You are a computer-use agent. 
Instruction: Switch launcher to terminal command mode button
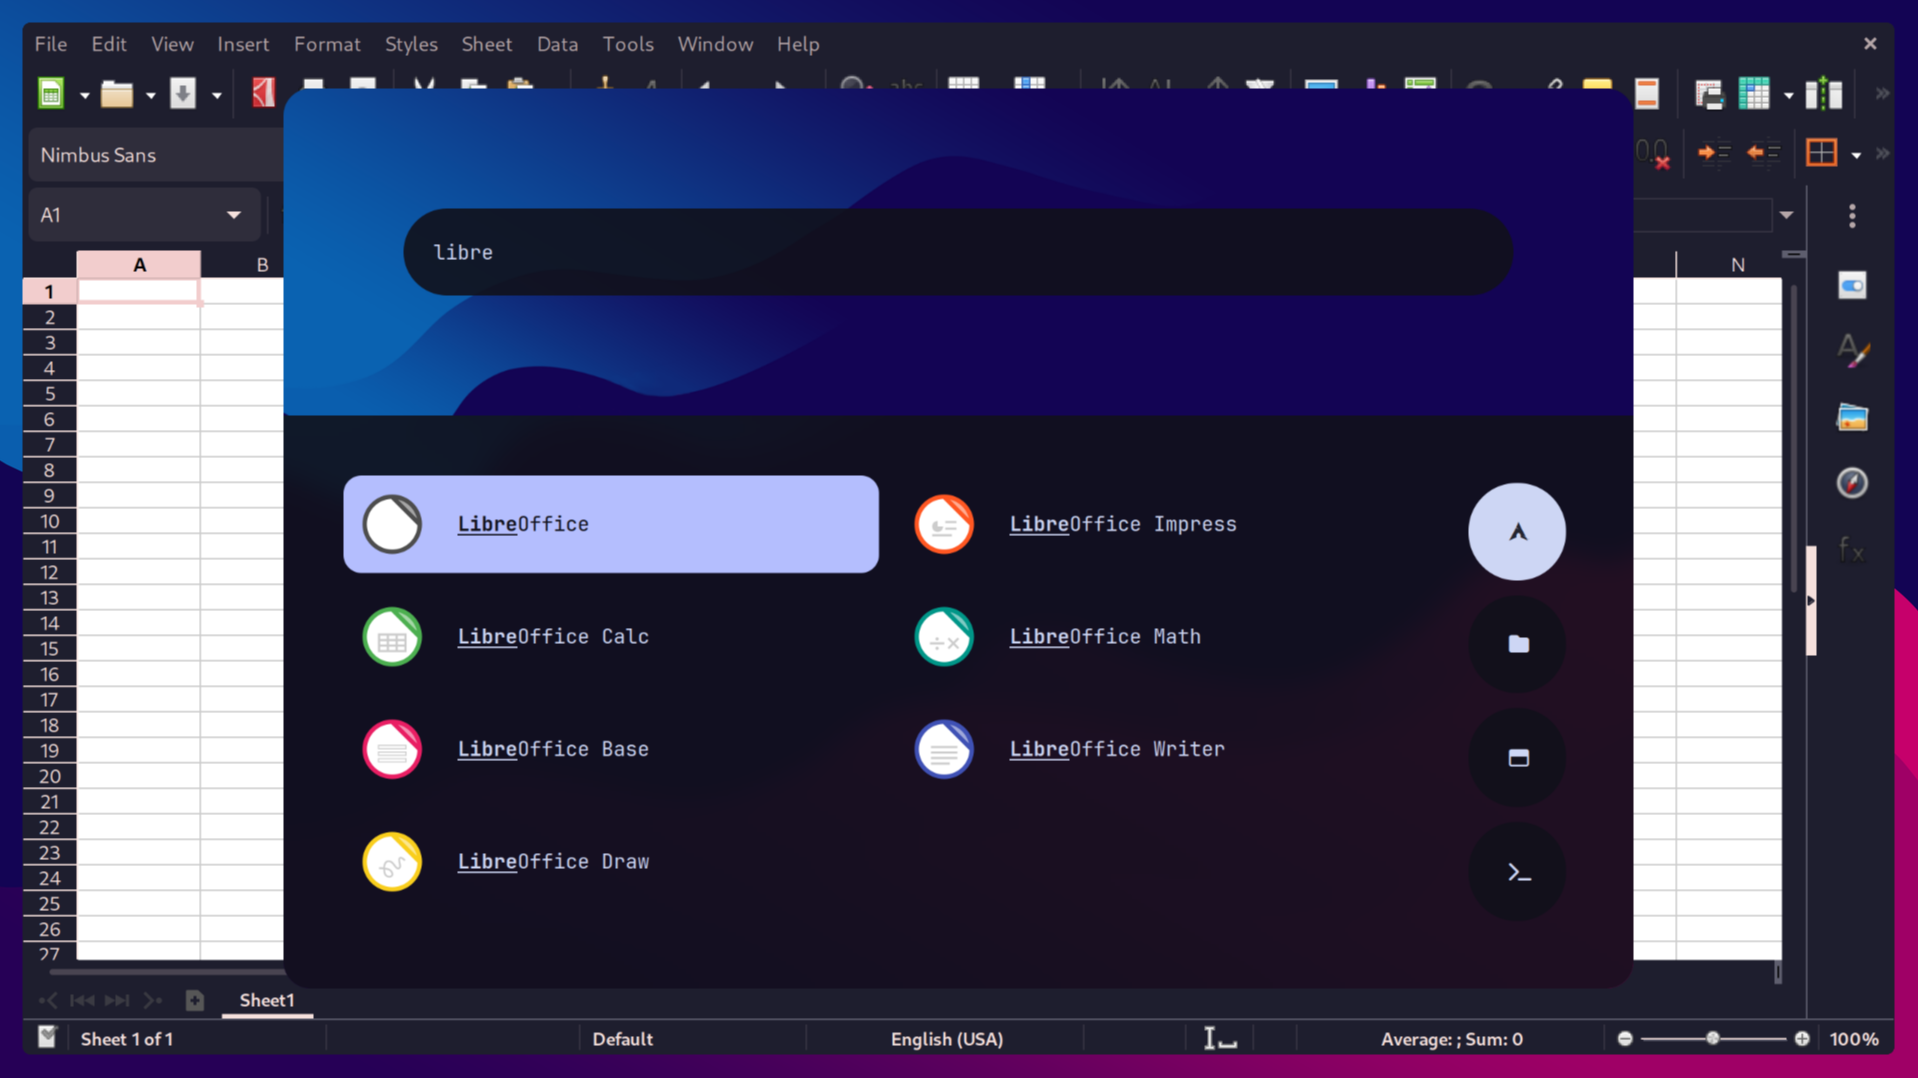click(x=1517, y=872)
